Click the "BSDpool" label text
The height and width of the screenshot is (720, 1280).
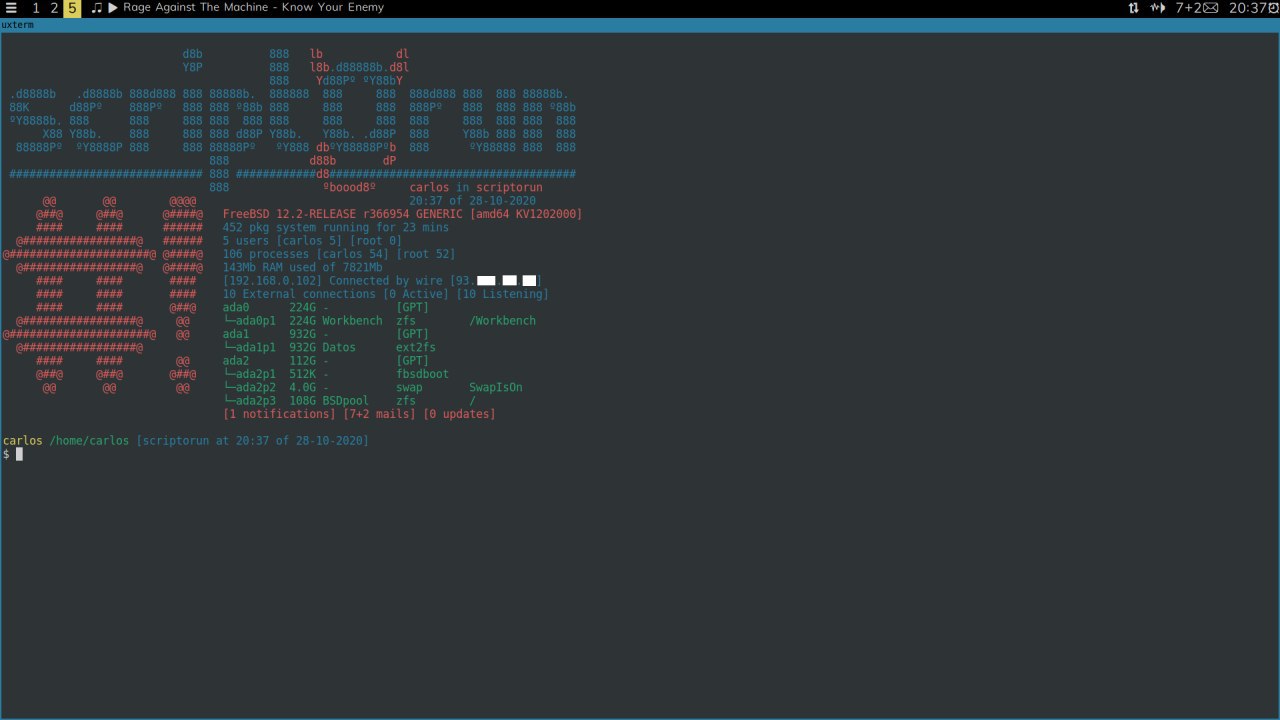346,401
